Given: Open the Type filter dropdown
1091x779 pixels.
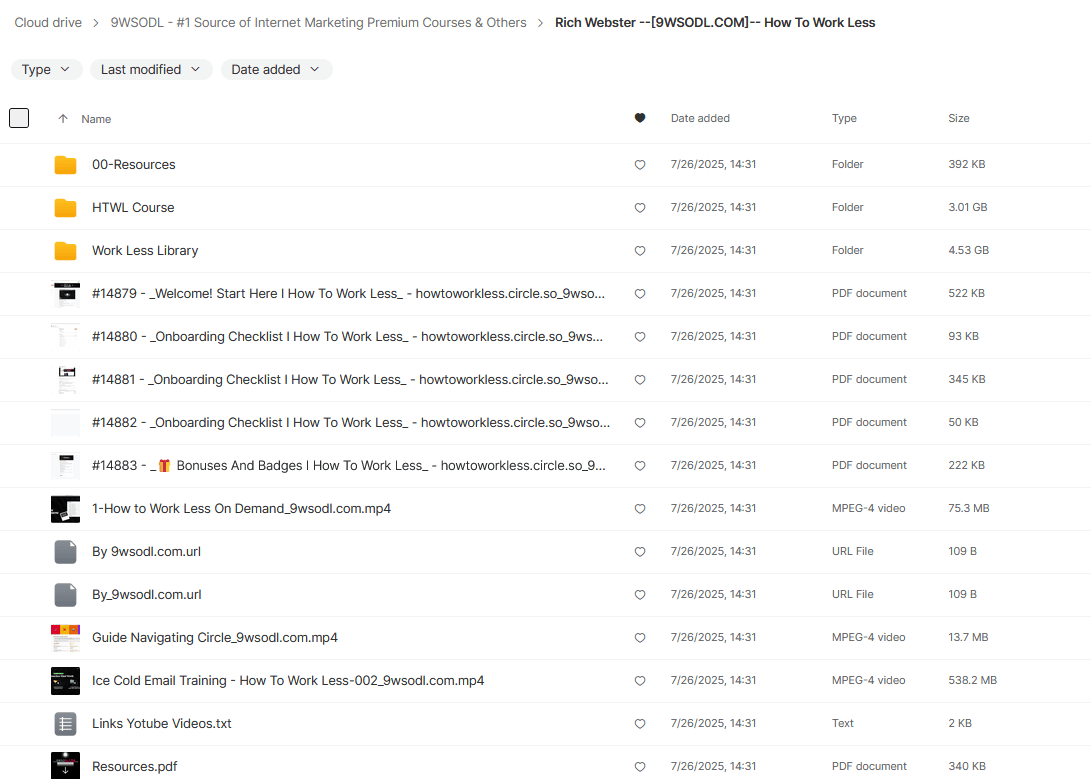Looking at the screenshot, I should 46,69.
